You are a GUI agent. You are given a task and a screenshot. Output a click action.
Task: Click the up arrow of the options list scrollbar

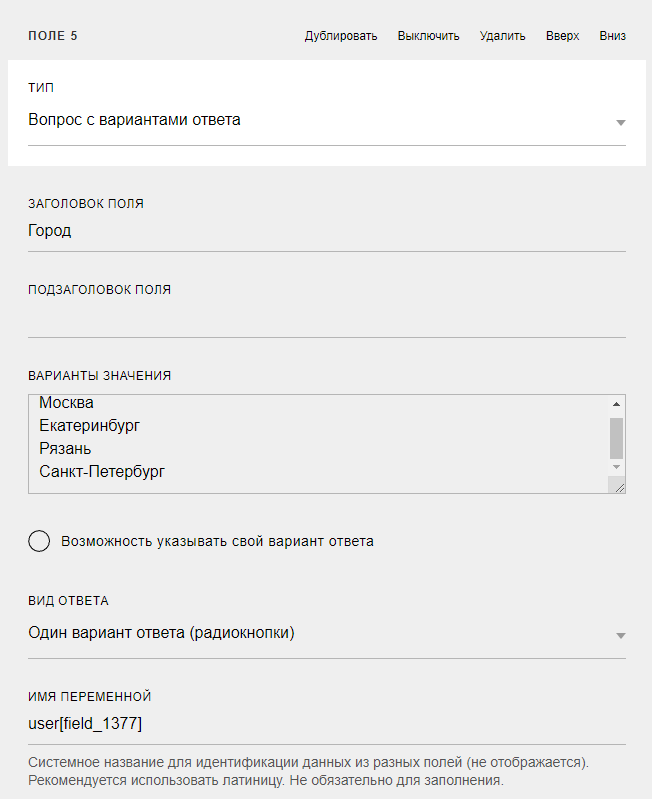point(616,404)
